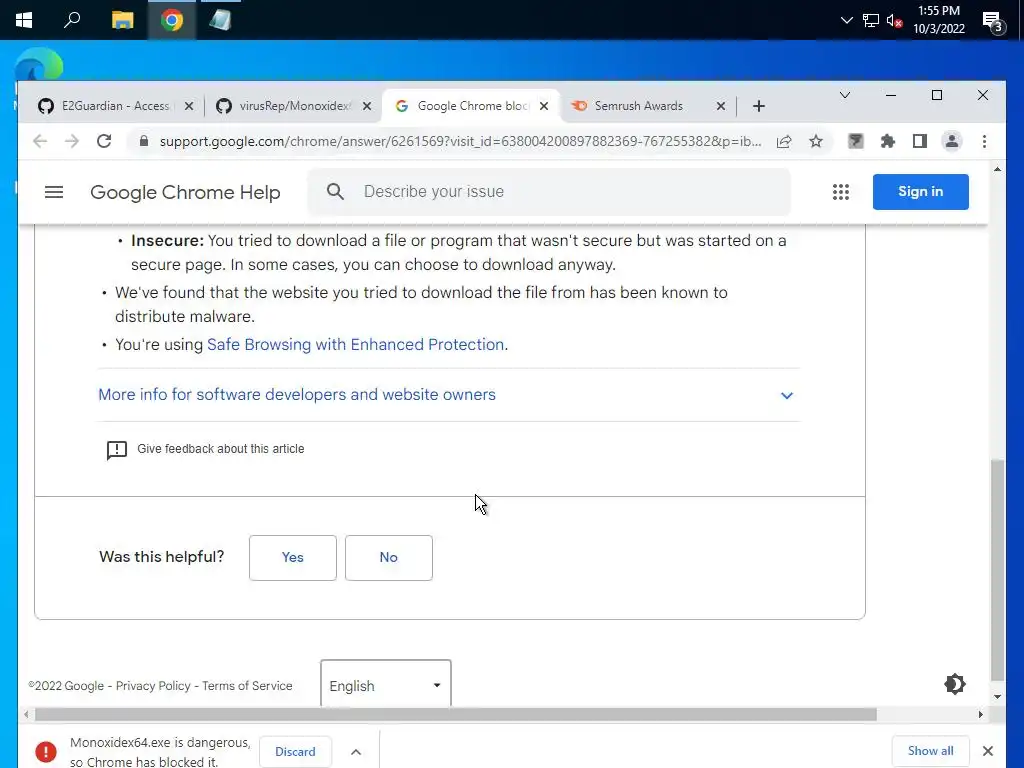Close the Semrush Awards tab

coord(721,106)
